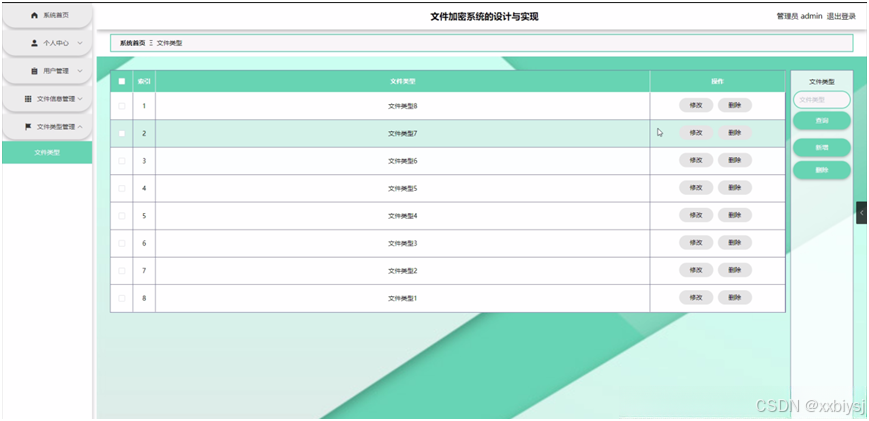Viewport: 869px width, 421px height.
Task: Click the cell text 文件类型5
Action: click(x=402, y=188)
